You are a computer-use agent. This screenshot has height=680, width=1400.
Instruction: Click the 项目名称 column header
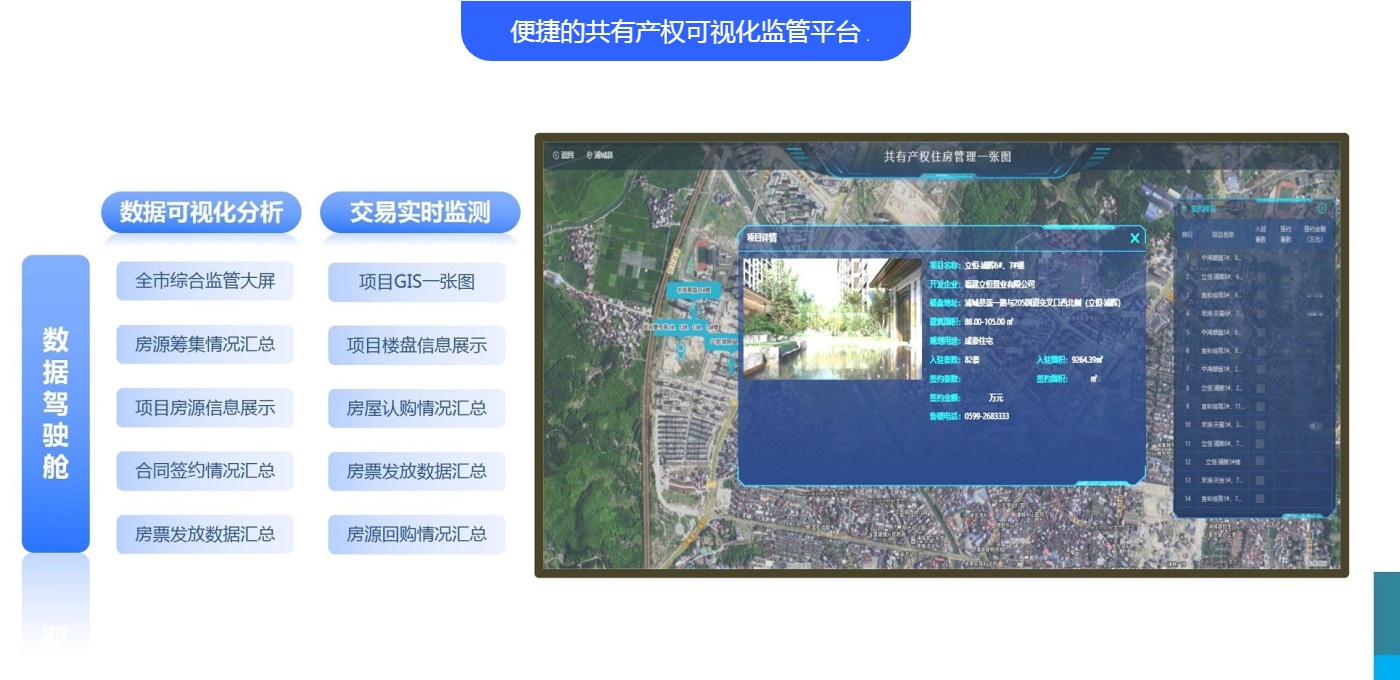(1223, 235)
